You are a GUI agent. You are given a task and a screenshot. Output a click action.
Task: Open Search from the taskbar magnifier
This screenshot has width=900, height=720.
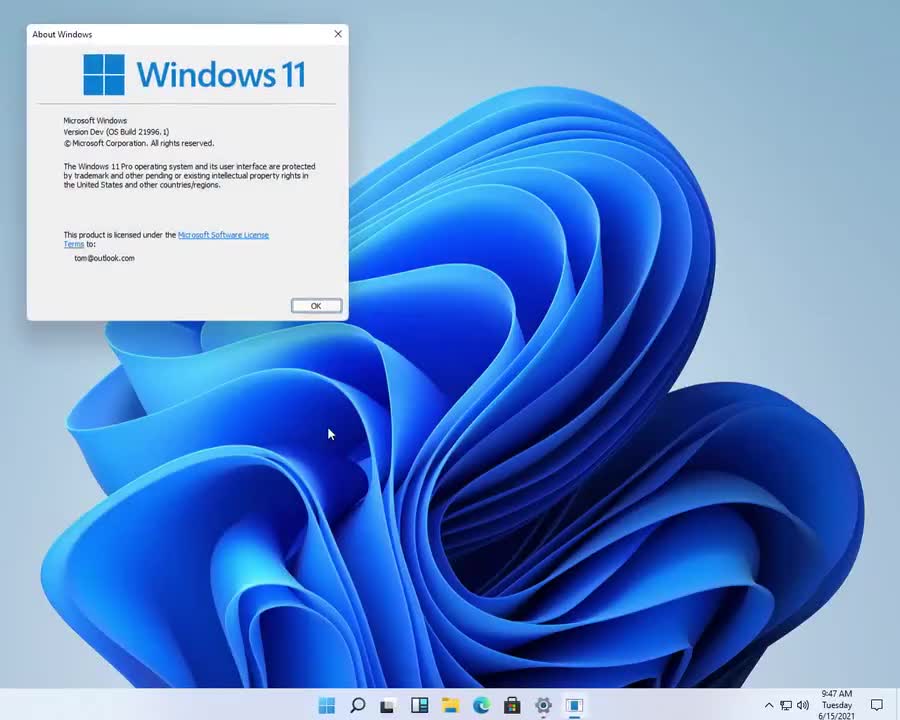pyautogui.click(x=357, y=705)
